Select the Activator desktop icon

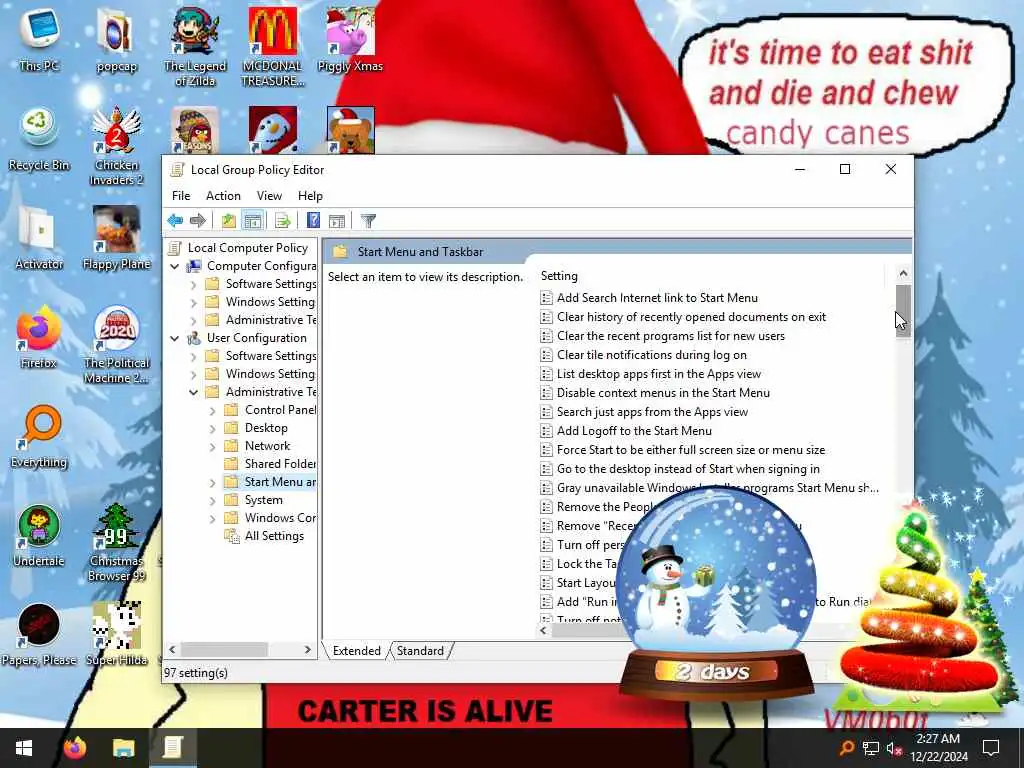coord(39,238)
